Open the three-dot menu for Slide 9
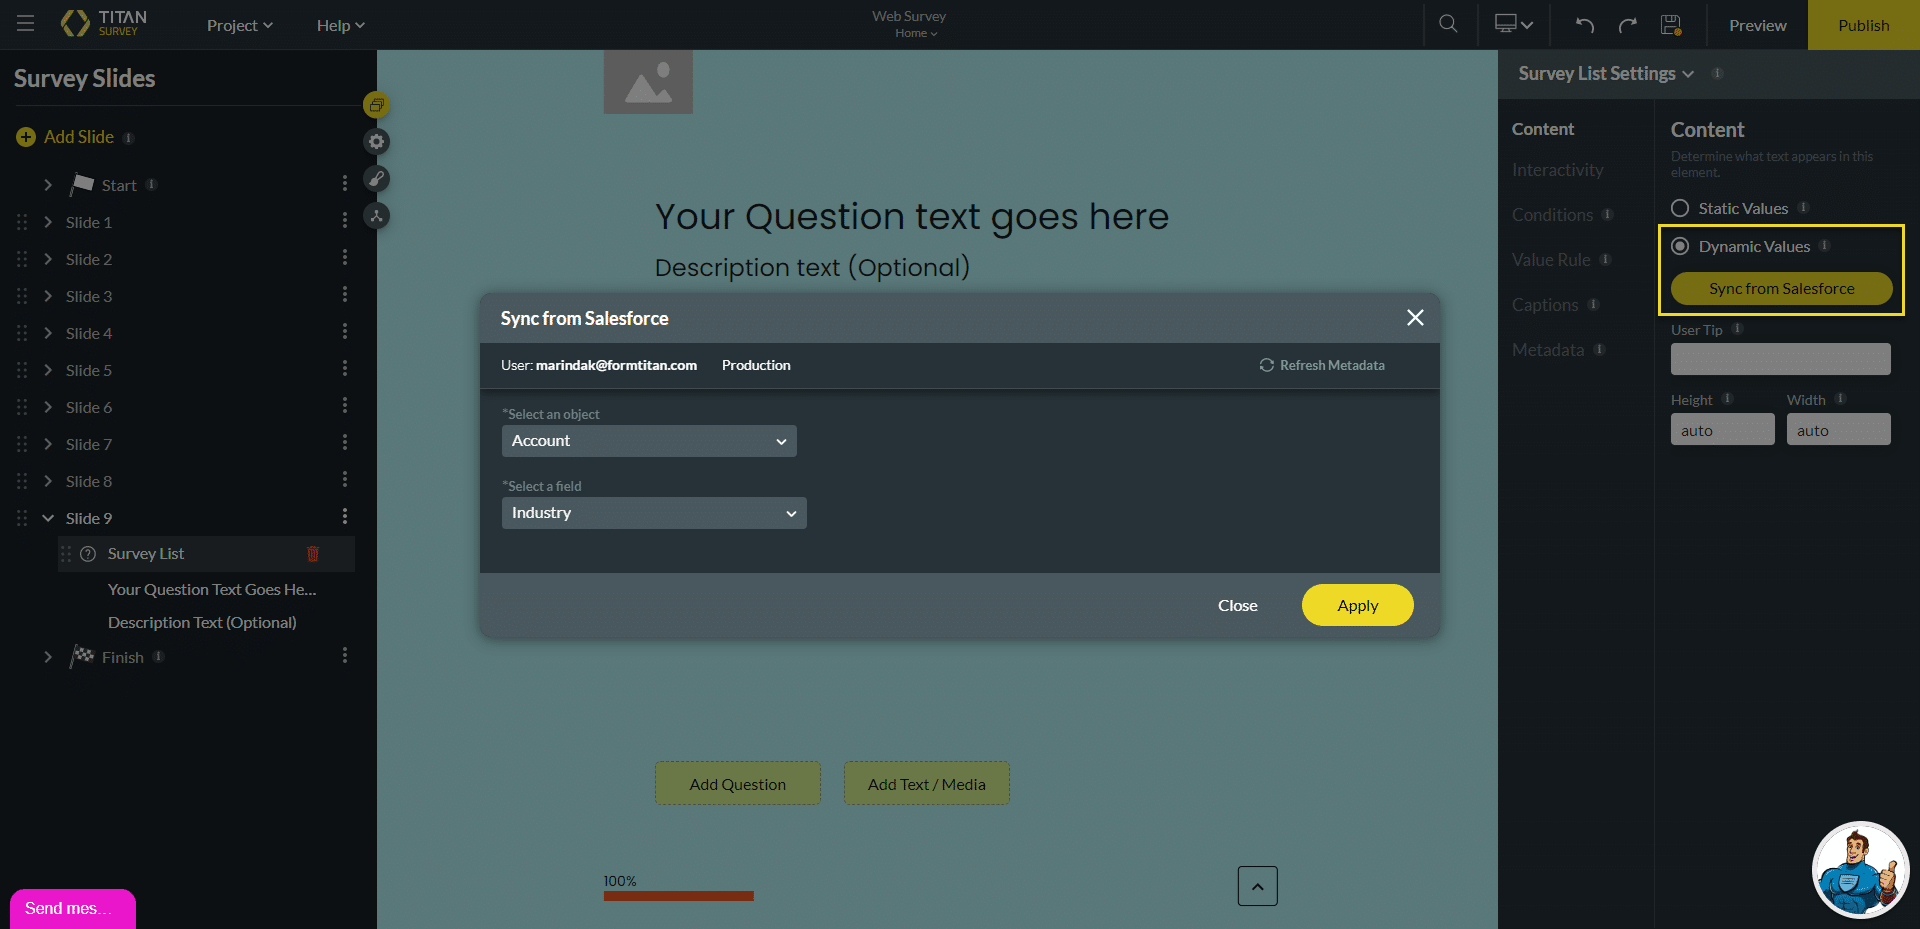The width and height of the screenshot is (1920, 929). (345, 517)
